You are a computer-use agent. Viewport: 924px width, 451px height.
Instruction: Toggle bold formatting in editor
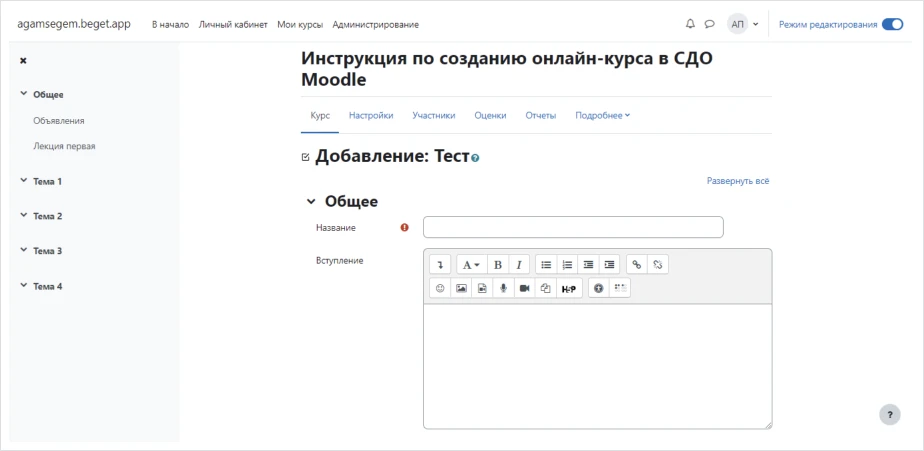(497, 265)
